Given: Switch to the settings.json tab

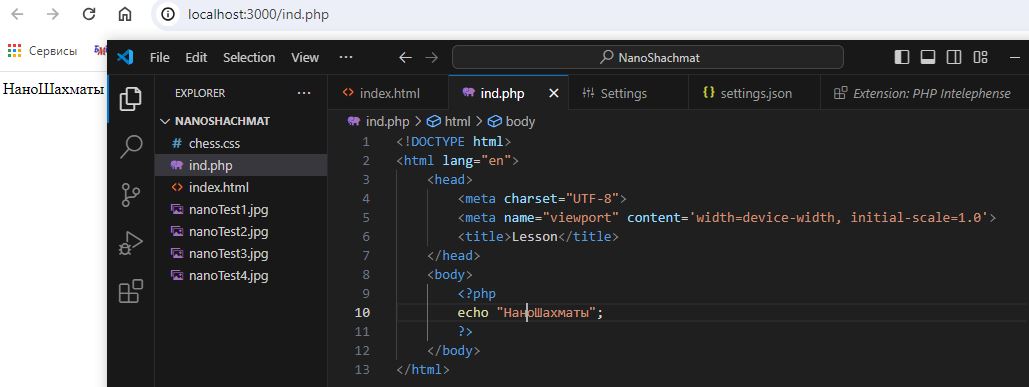Looking at the screenshot, I should coord(747,93).
